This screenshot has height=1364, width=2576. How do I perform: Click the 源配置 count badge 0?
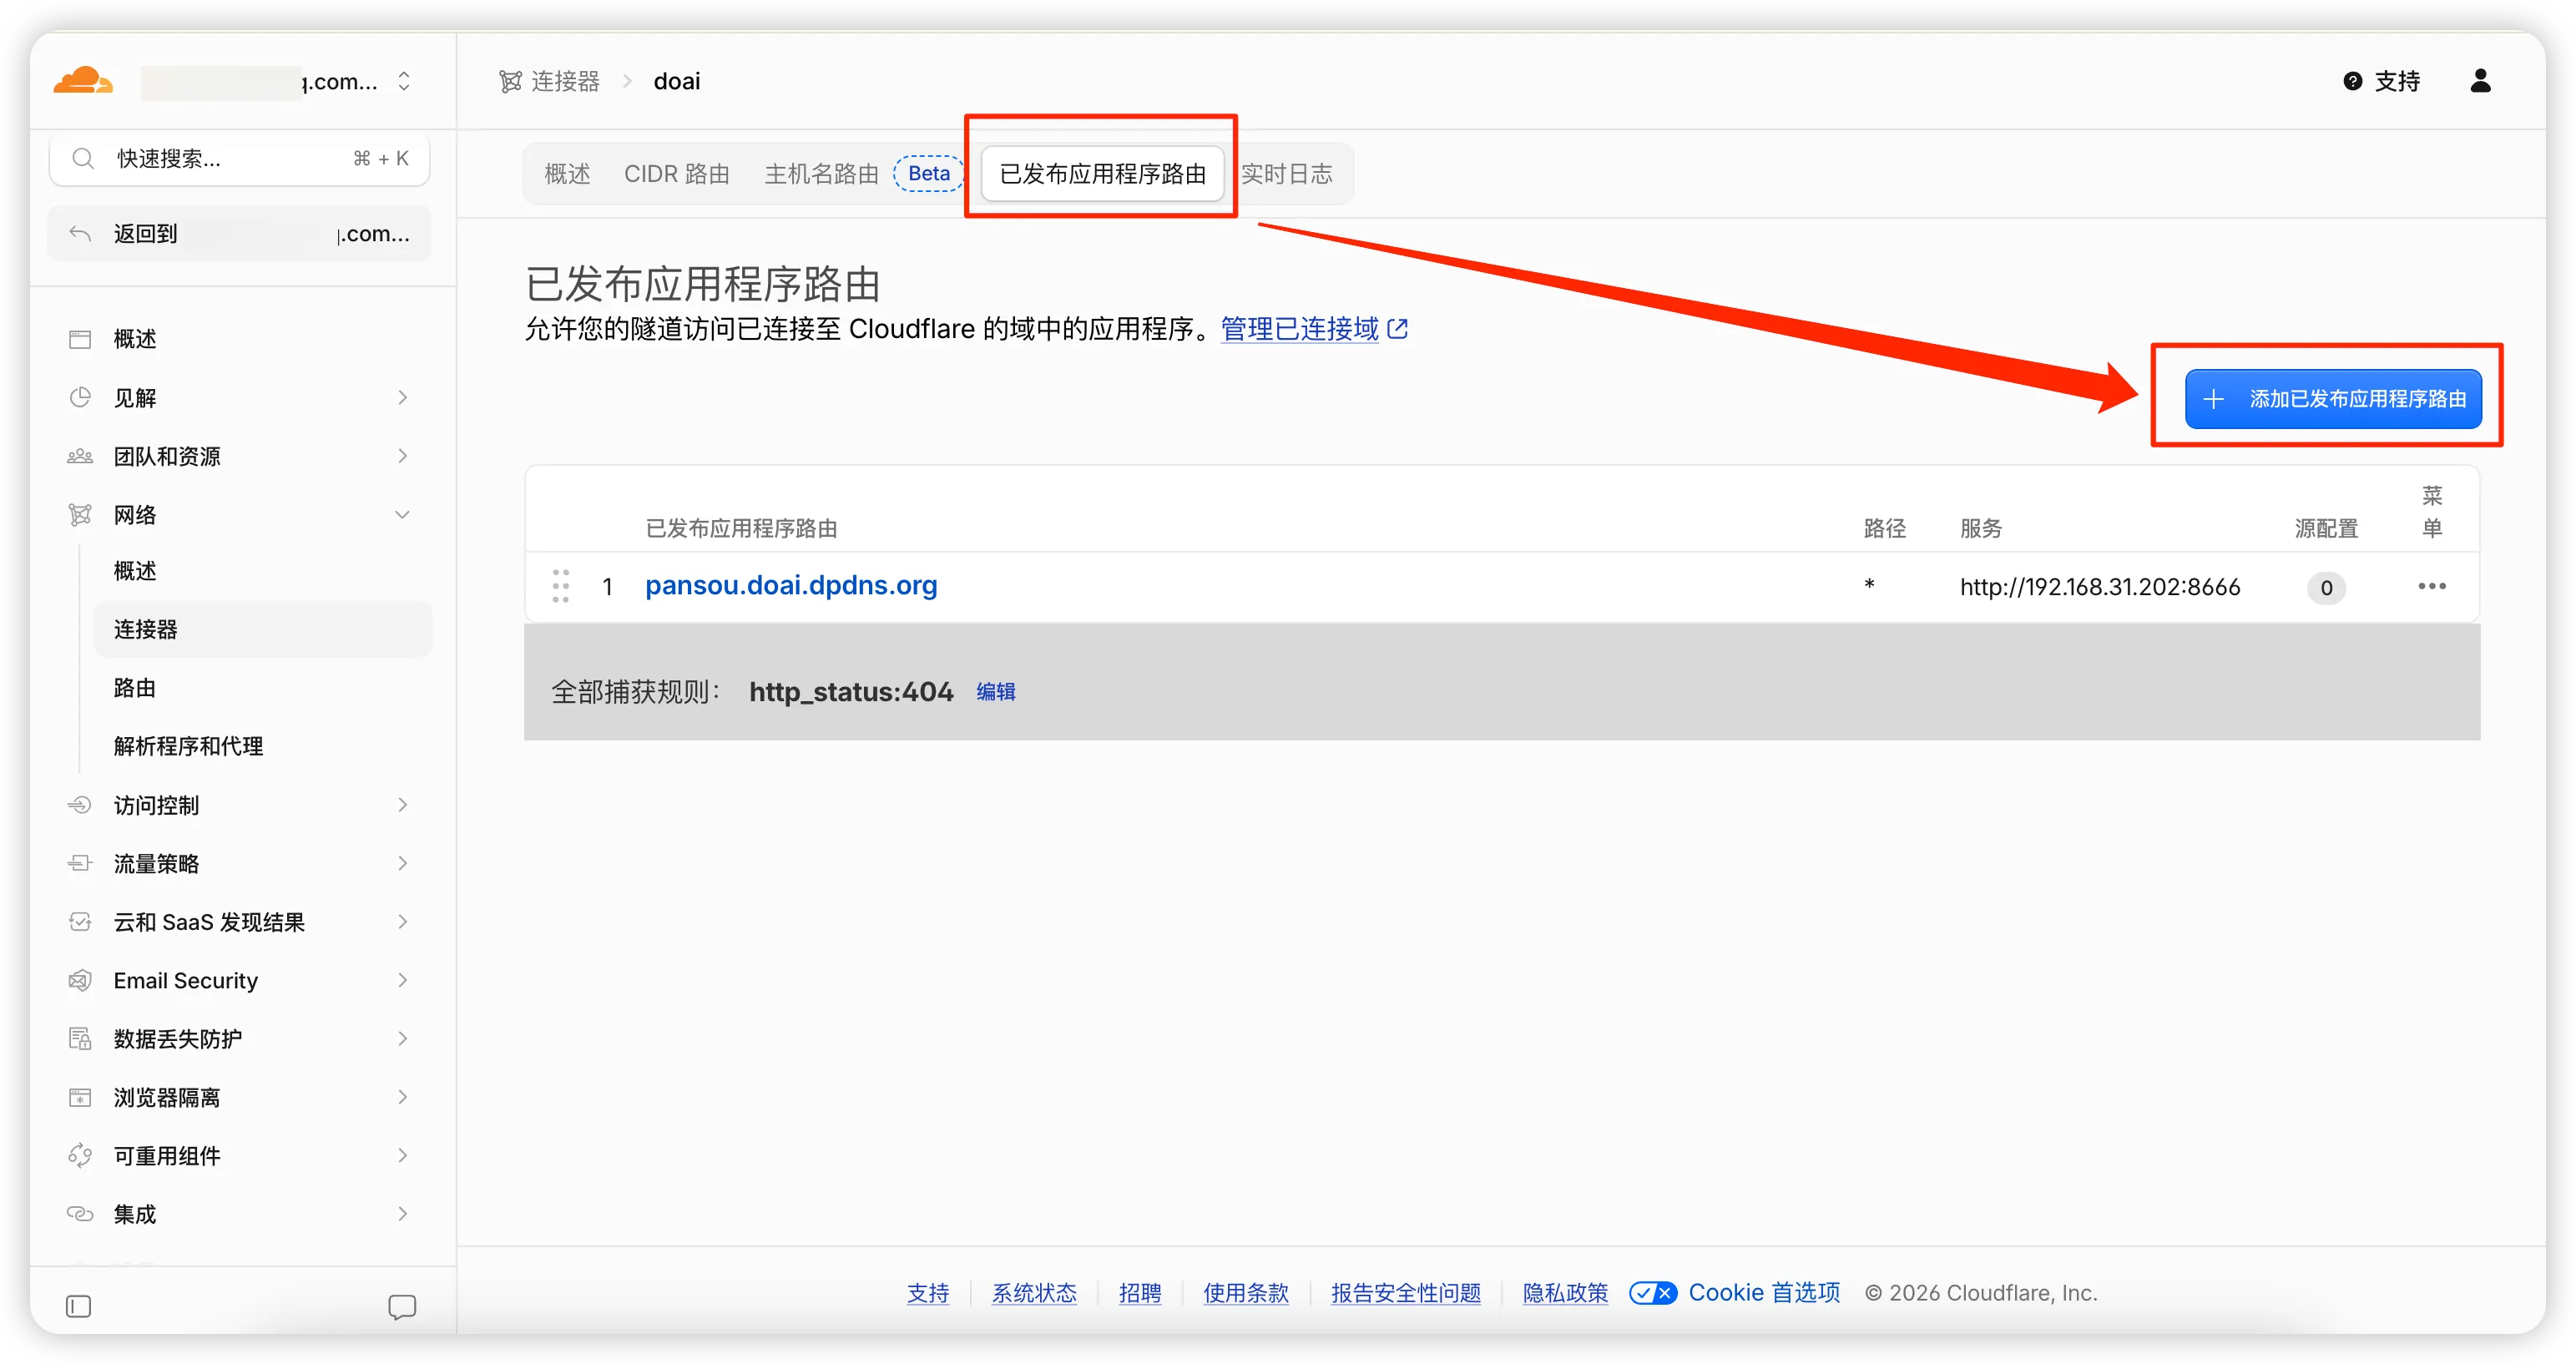(x=2326, y=587)
